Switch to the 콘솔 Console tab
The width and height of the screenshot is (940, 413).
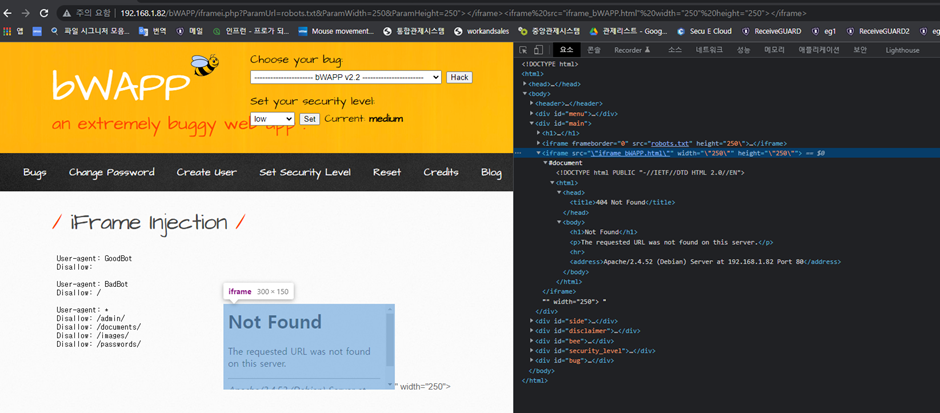tap(593, 50)
